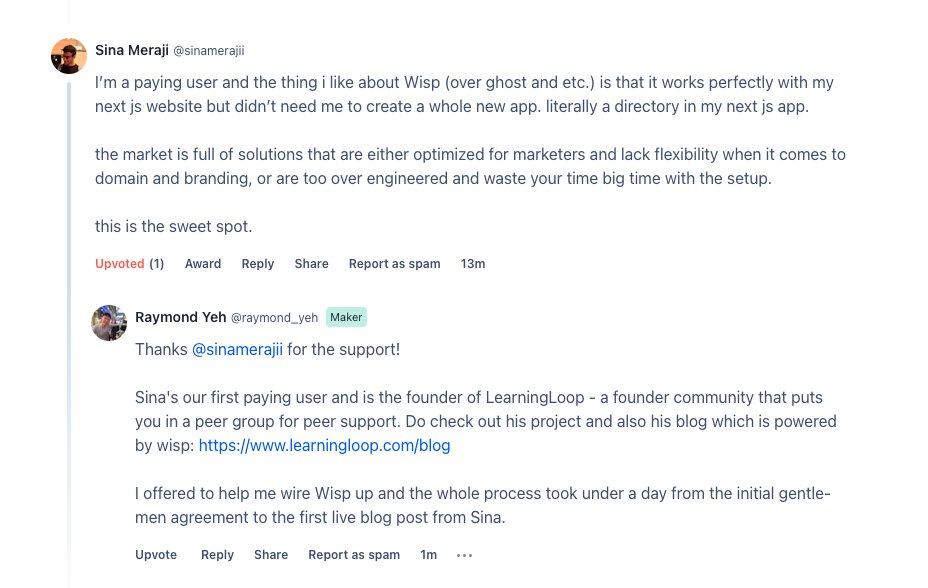Image resolution: width=928 pixels, height=588 pixels.
Task: Report Raymond's reply as spam
Action: tap(354, 555)
